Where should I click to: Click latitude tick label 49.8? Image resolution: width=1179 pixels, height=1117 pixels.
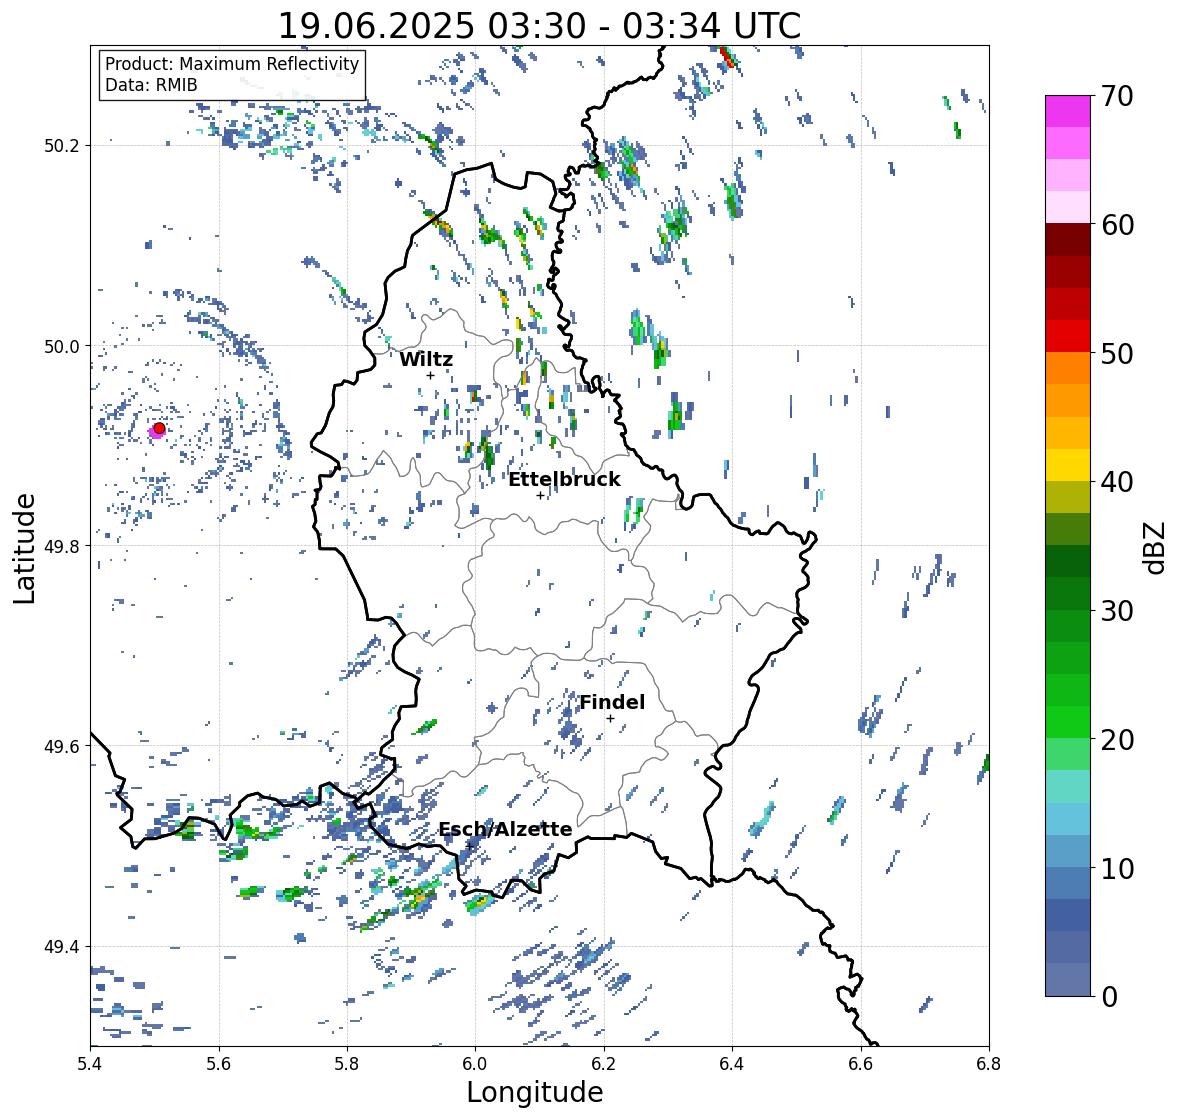[x=62, y=546]
